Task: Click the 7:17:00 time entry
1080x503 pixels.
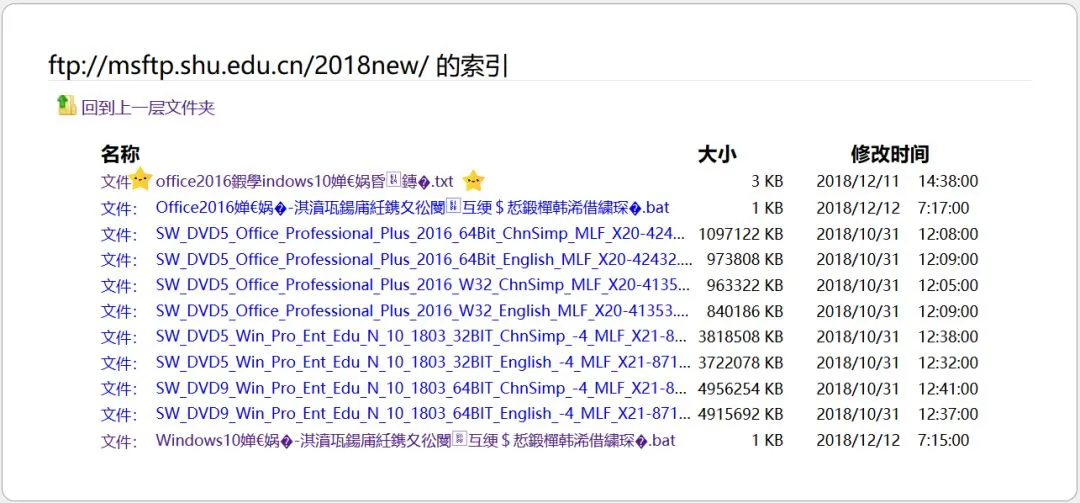Action: coord(944,208)
